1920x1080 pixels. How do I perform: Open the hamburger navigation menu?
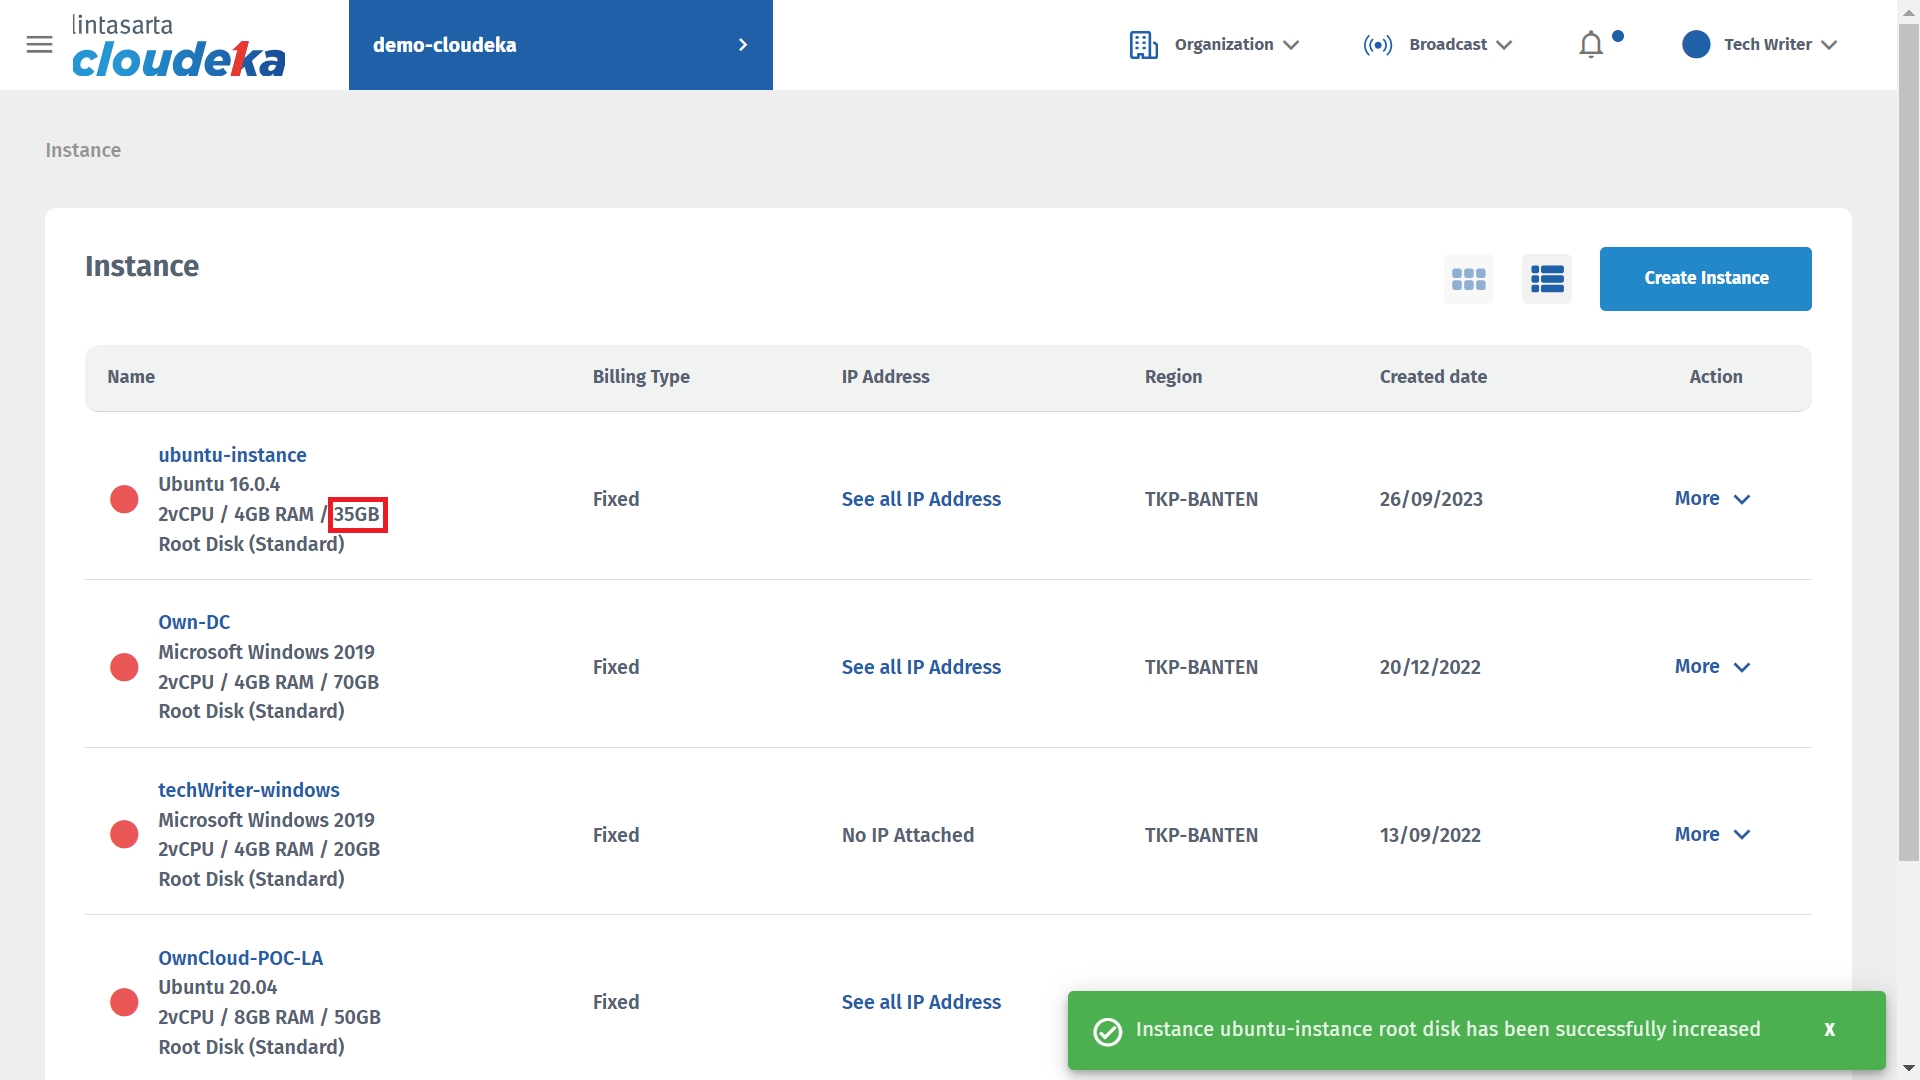[x=39, y=45]
